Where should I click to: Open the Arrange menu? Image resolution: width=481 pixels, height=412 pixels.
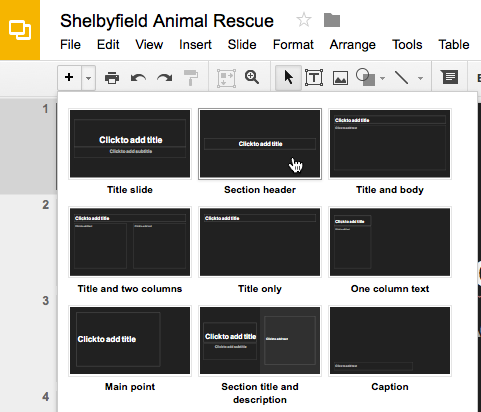coord(353,45)
